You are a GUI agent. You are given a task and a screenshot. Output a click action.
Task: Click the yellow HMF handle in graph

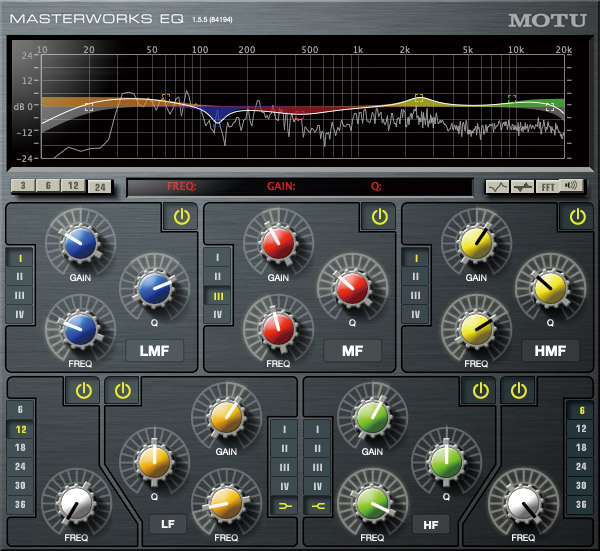pos(419,98)
